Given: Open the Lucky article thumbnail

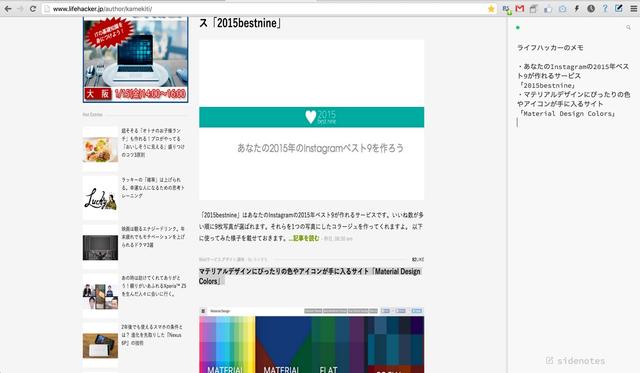Looking at the screenshot, I should (x=100, y=198).
